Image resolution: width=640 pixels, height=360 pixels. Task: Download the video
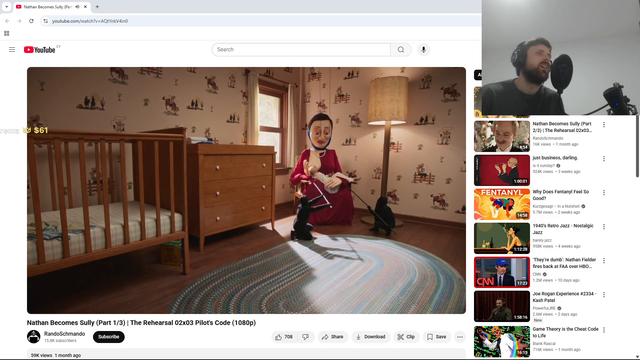[x=371, y=337]
